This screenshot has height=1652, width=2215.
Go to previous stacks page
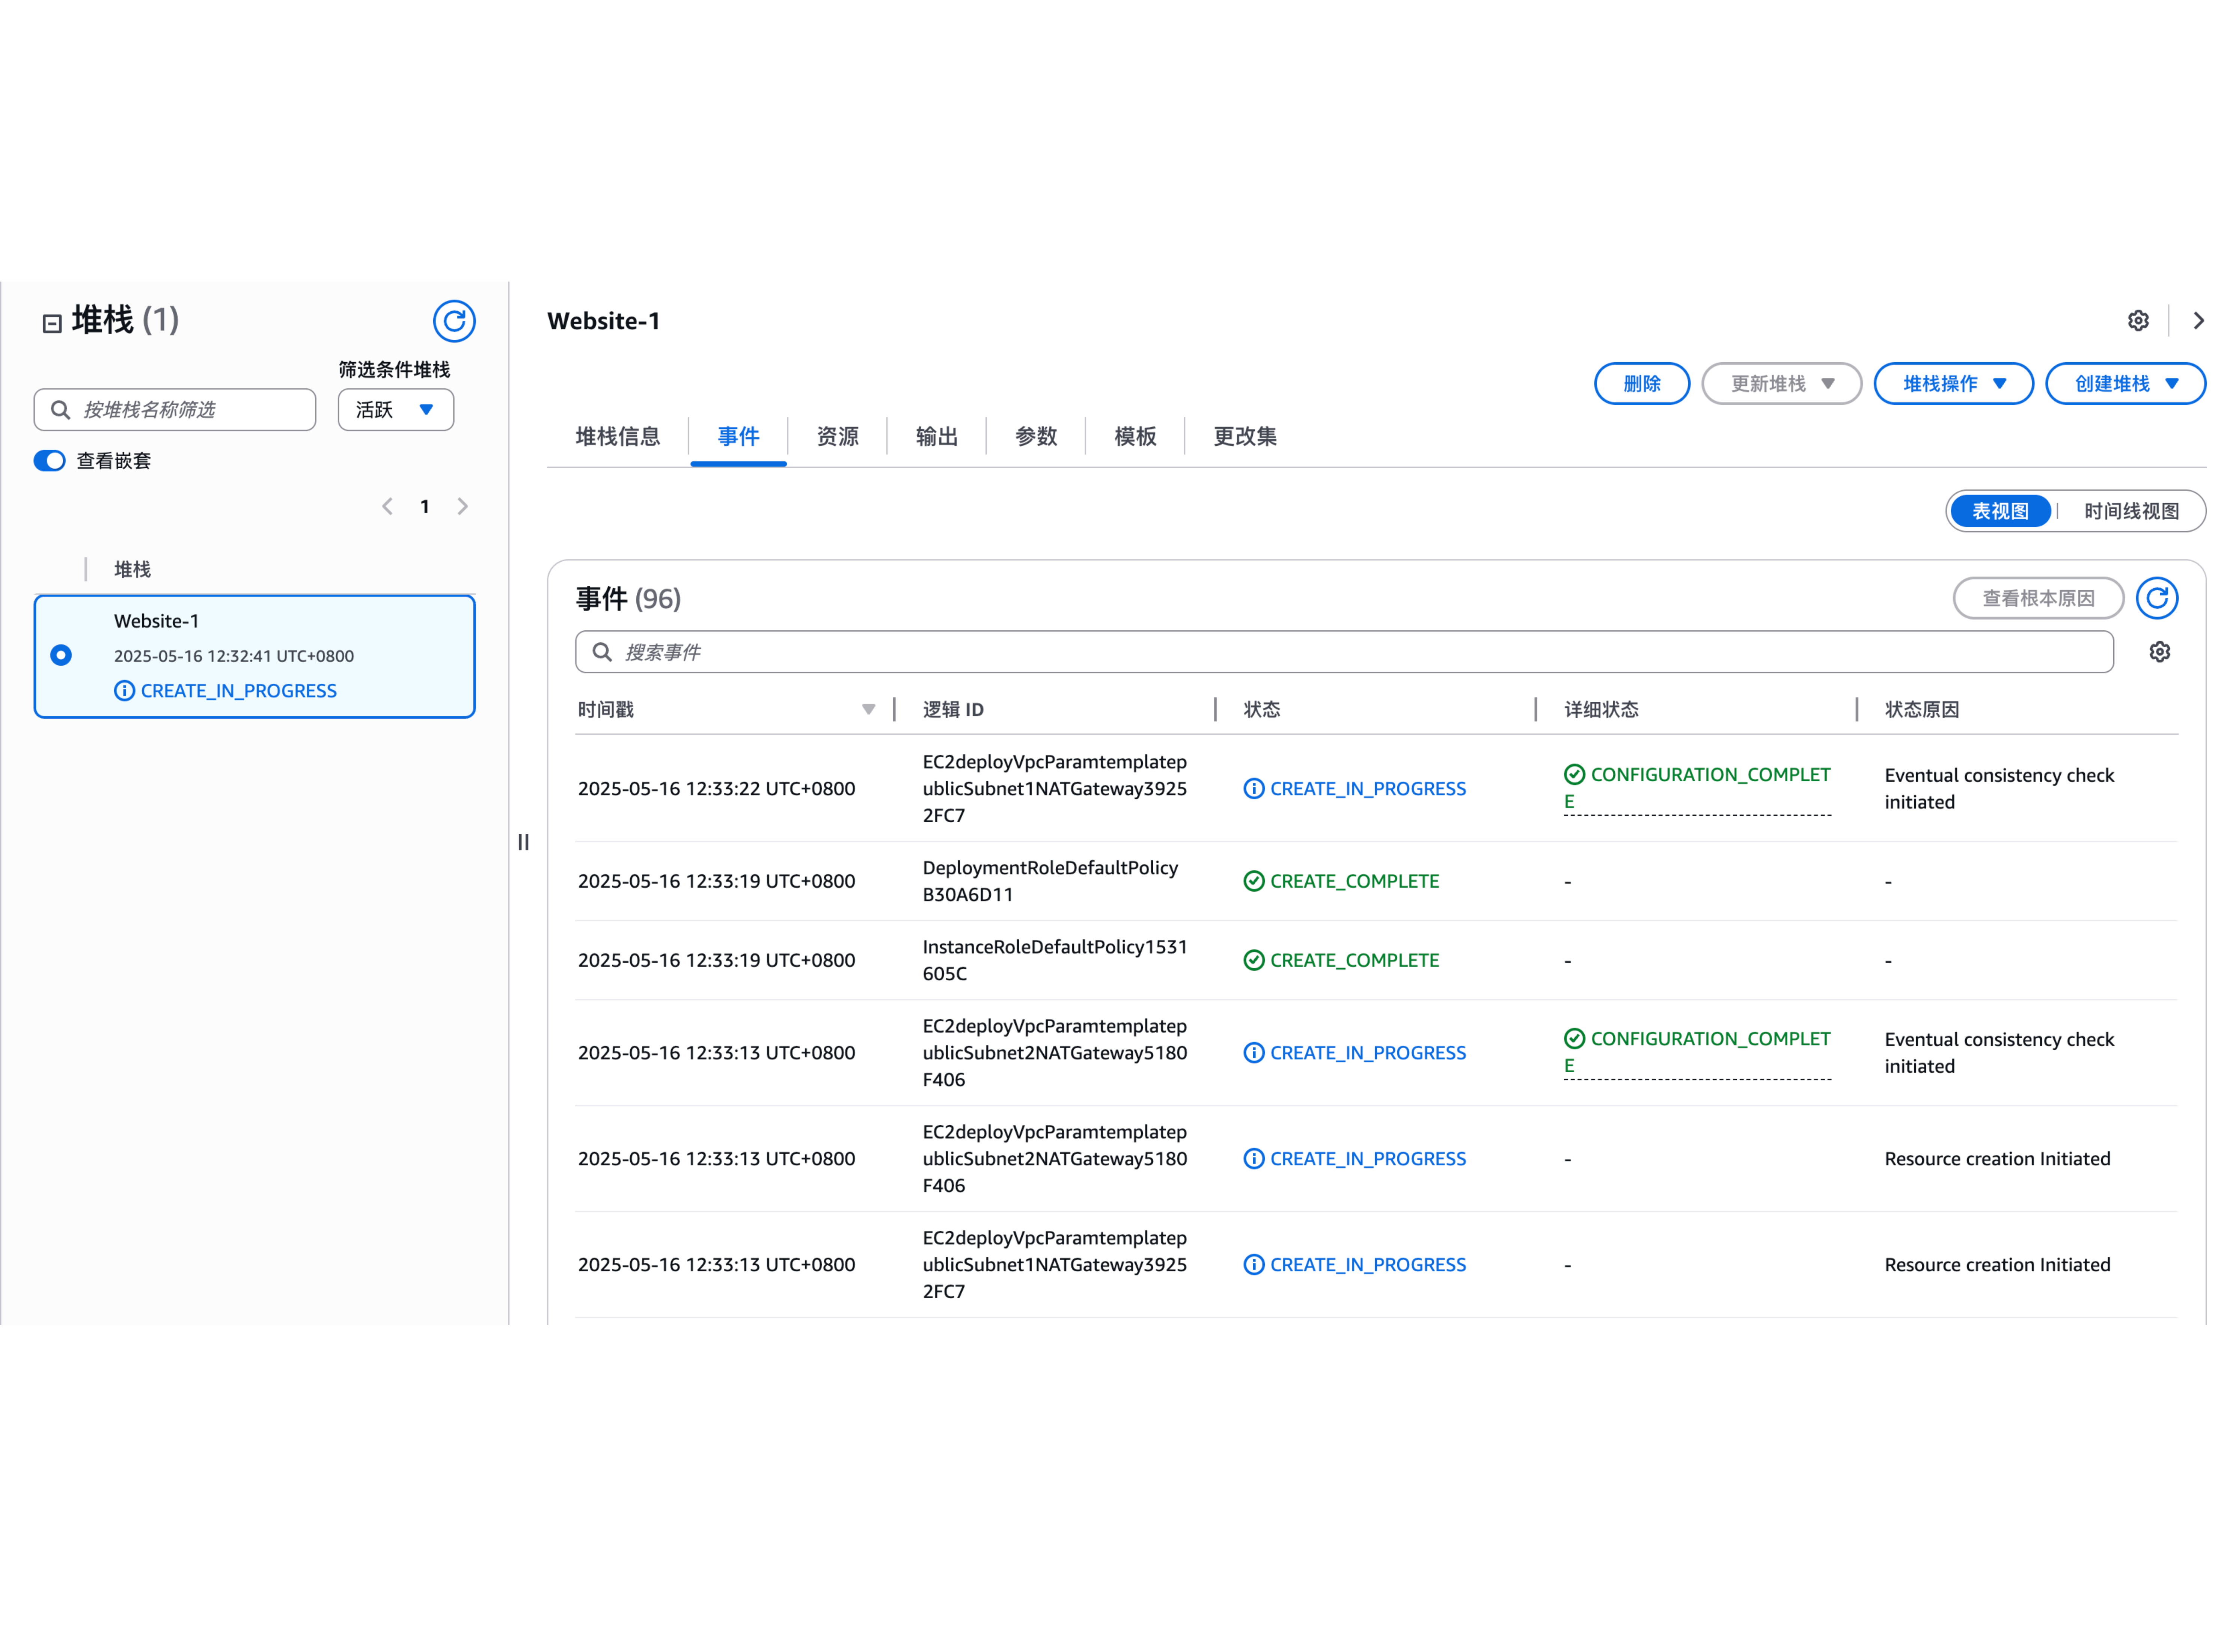pyautogui.click(x=387, y=506)
